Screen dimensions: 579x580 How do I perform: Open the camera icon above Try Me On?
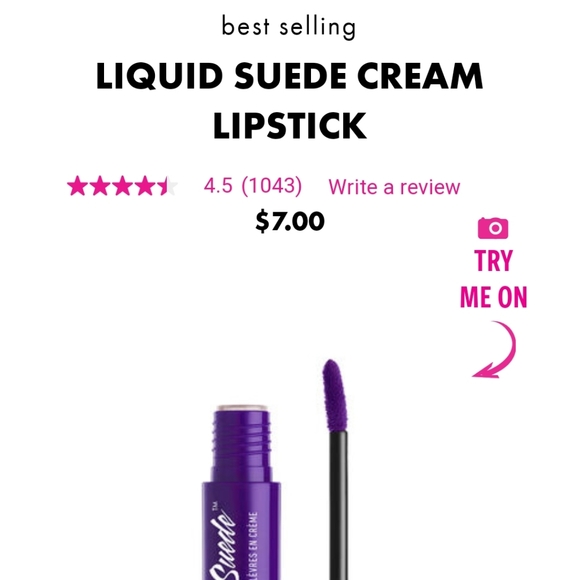[493, 228]
